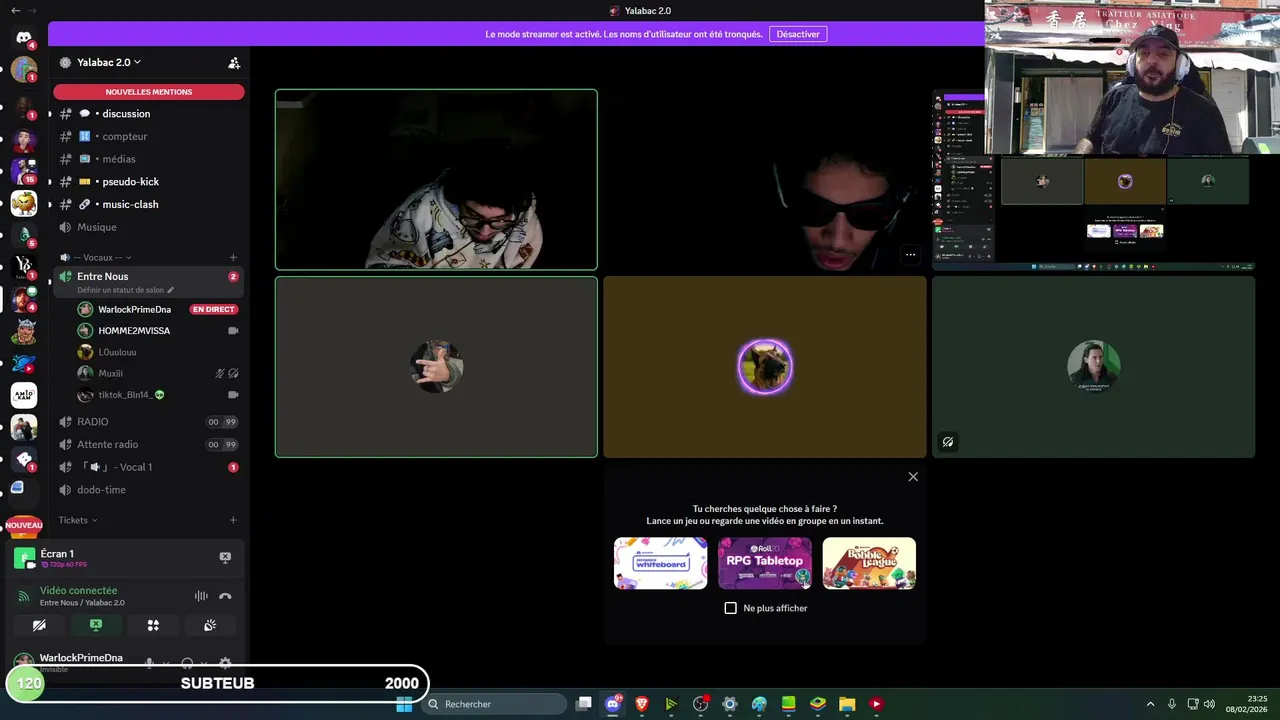Open user settings gear icon
The width and height of the screenshot is (1280, 720).
pyautogui.click(x=225, y=663)
